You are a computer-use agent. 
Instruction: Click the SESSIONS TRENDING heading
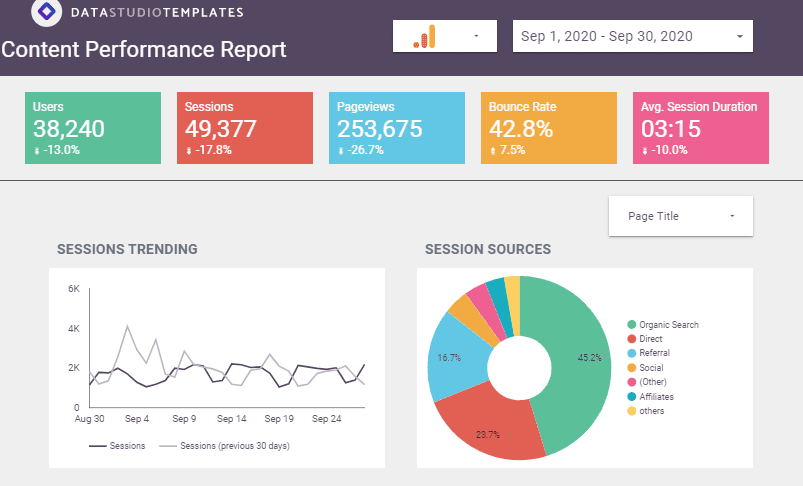coord(127,249)
